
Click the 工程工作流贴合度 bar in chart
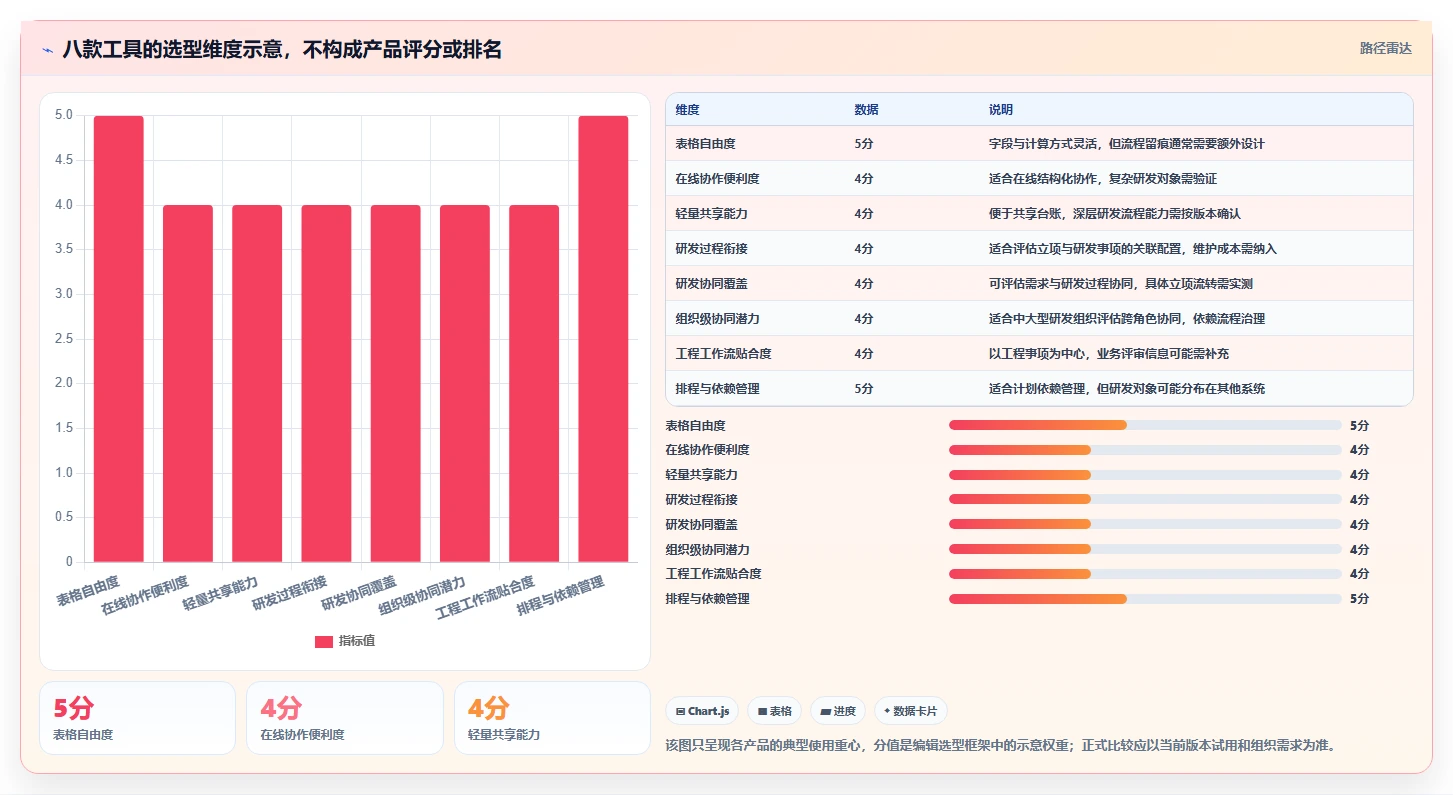[x=534, y=383]
